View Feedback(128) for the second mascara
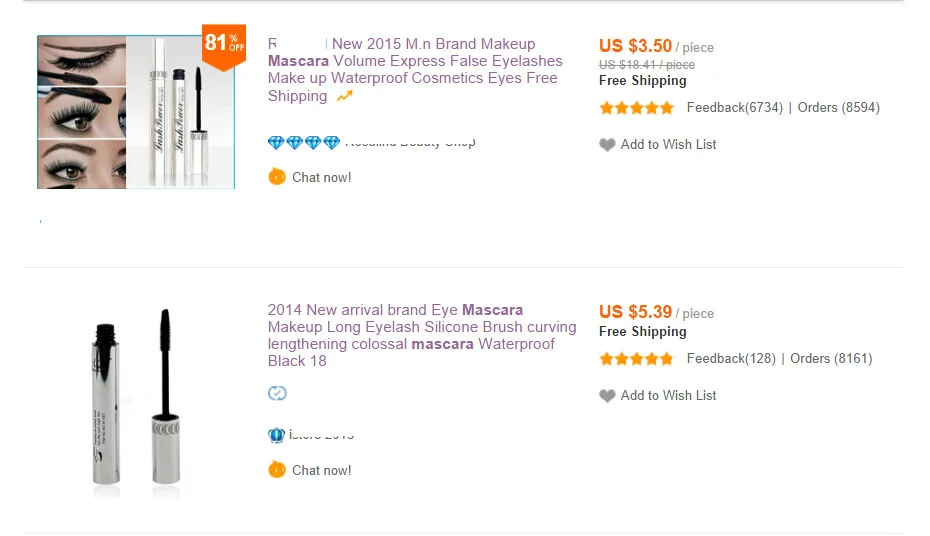 pyautogui.click(x=731, y=359)
